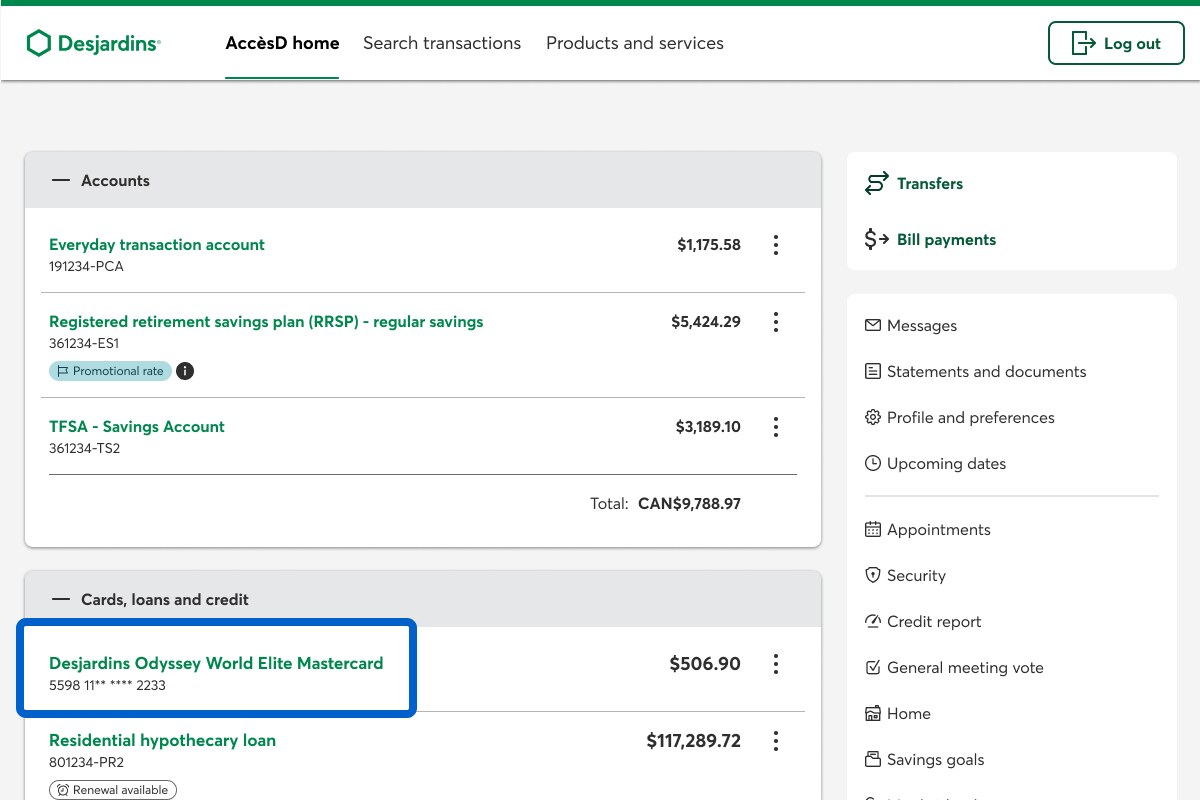Collapse the Cards, loans and credit section
The image size is (1200, 800).
click(x=61, y=600)
